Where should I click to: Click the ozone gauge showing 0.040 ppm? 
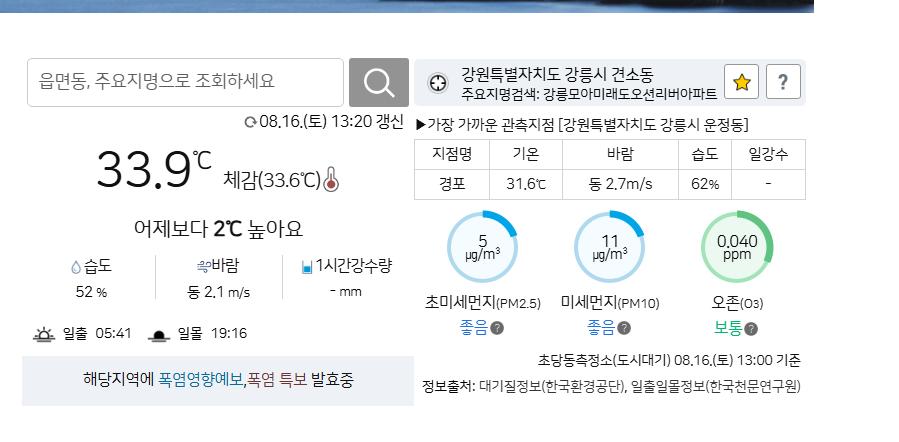tap(737, 247)
